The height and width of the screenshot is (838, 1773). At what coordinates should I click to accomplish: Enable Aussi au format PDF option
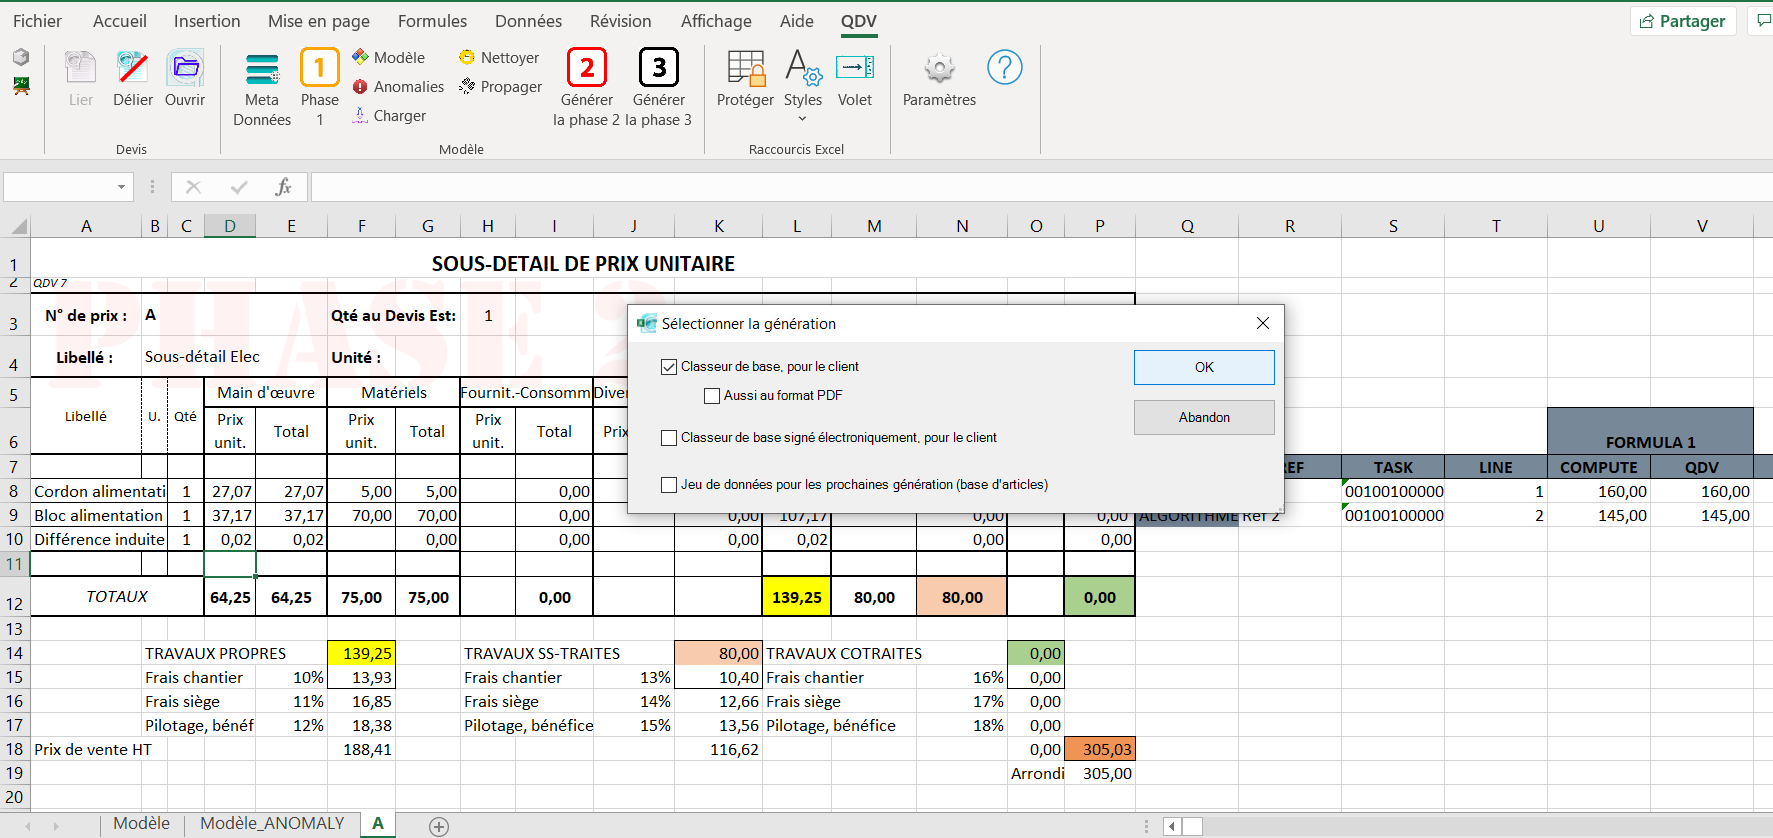click(712, 396)
